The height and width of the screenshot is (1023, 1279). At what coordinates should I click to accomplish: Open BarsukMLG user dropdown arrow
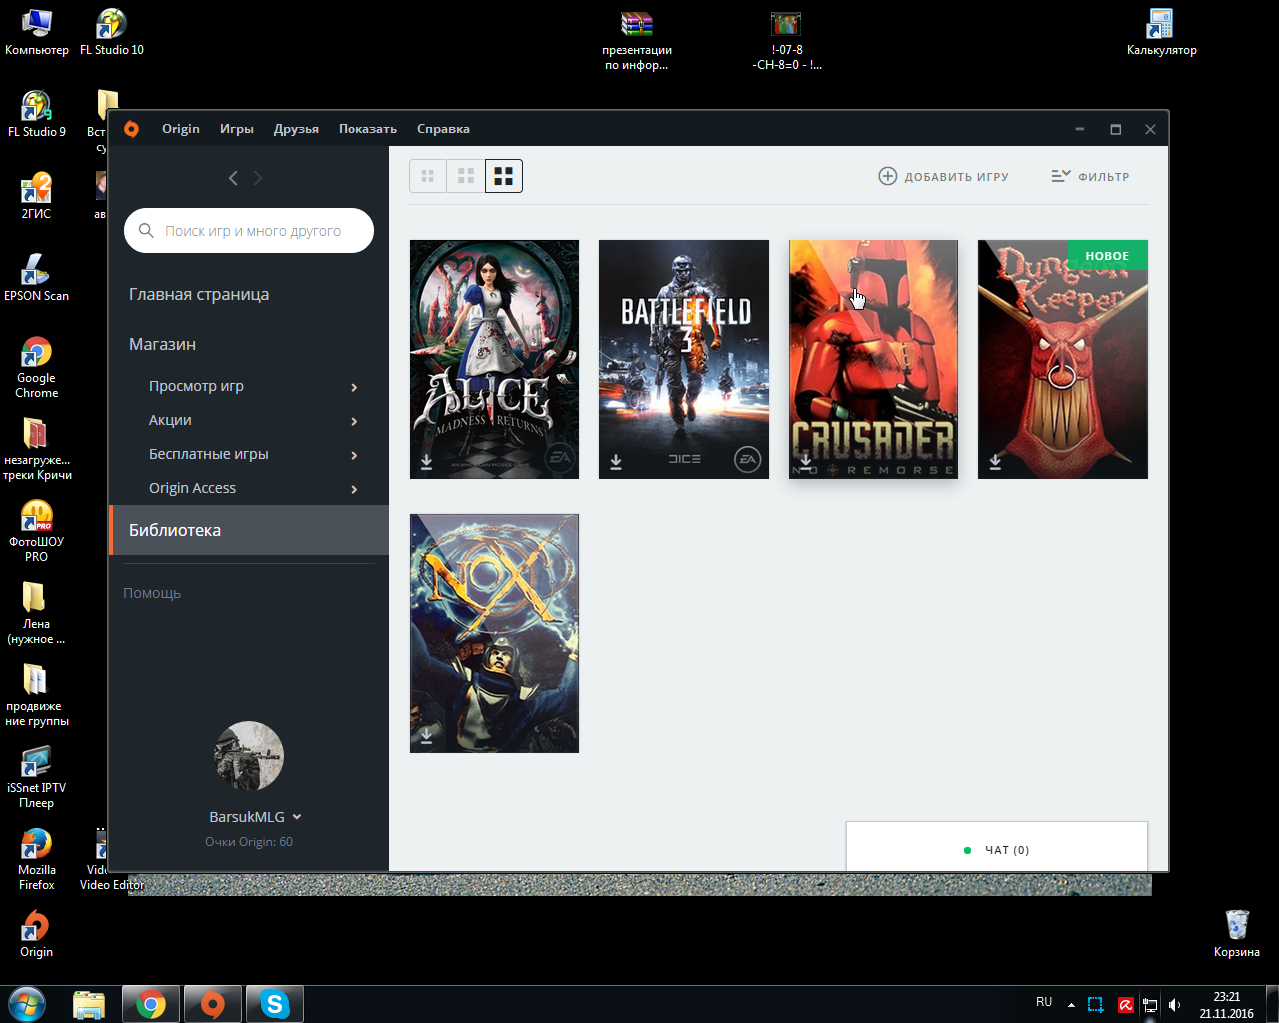[x=297, y=817]
